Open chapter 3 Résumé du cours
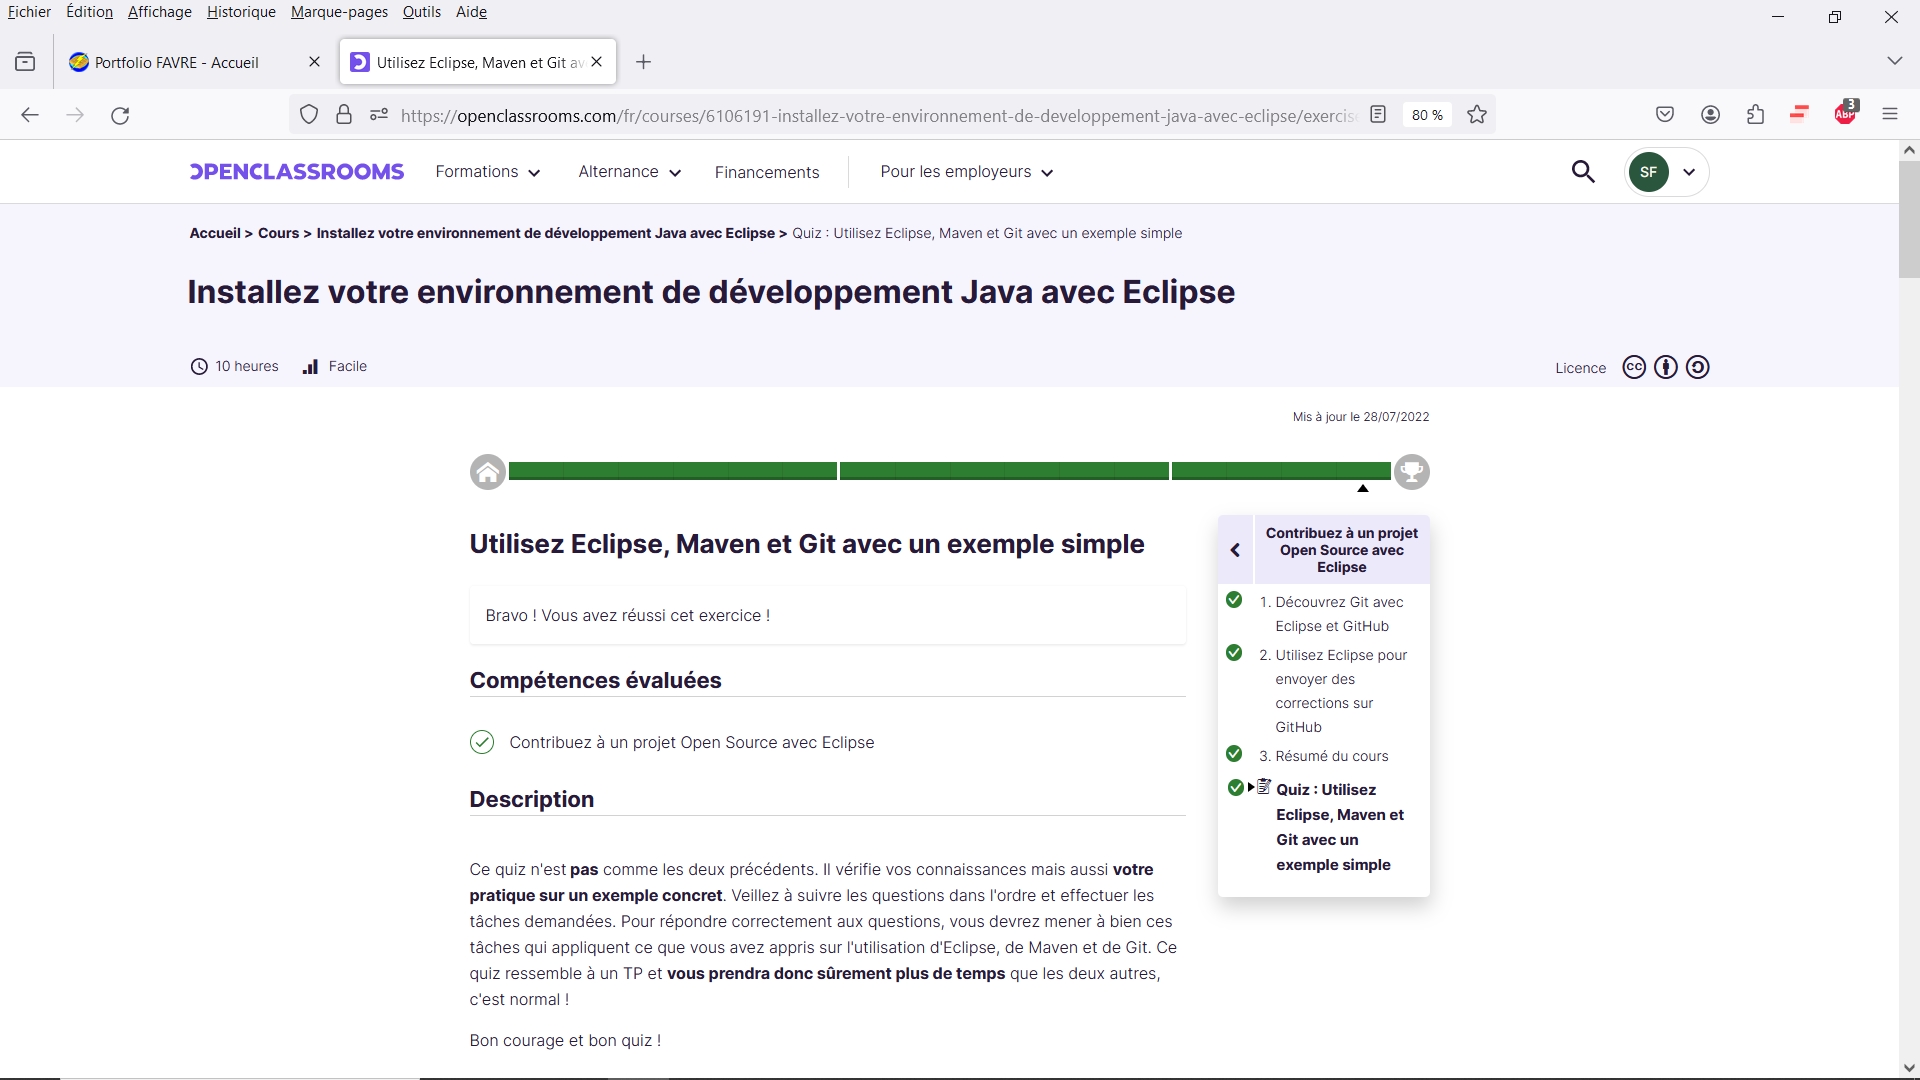The height and width of the screenshot is (1080, 1920). click(x=1324, y=756)
